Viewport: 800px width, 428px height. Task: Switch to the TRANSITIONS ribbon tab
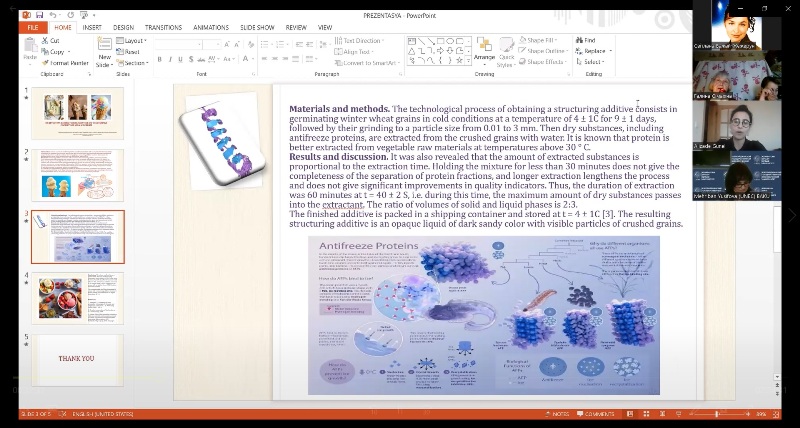[162, 28]
